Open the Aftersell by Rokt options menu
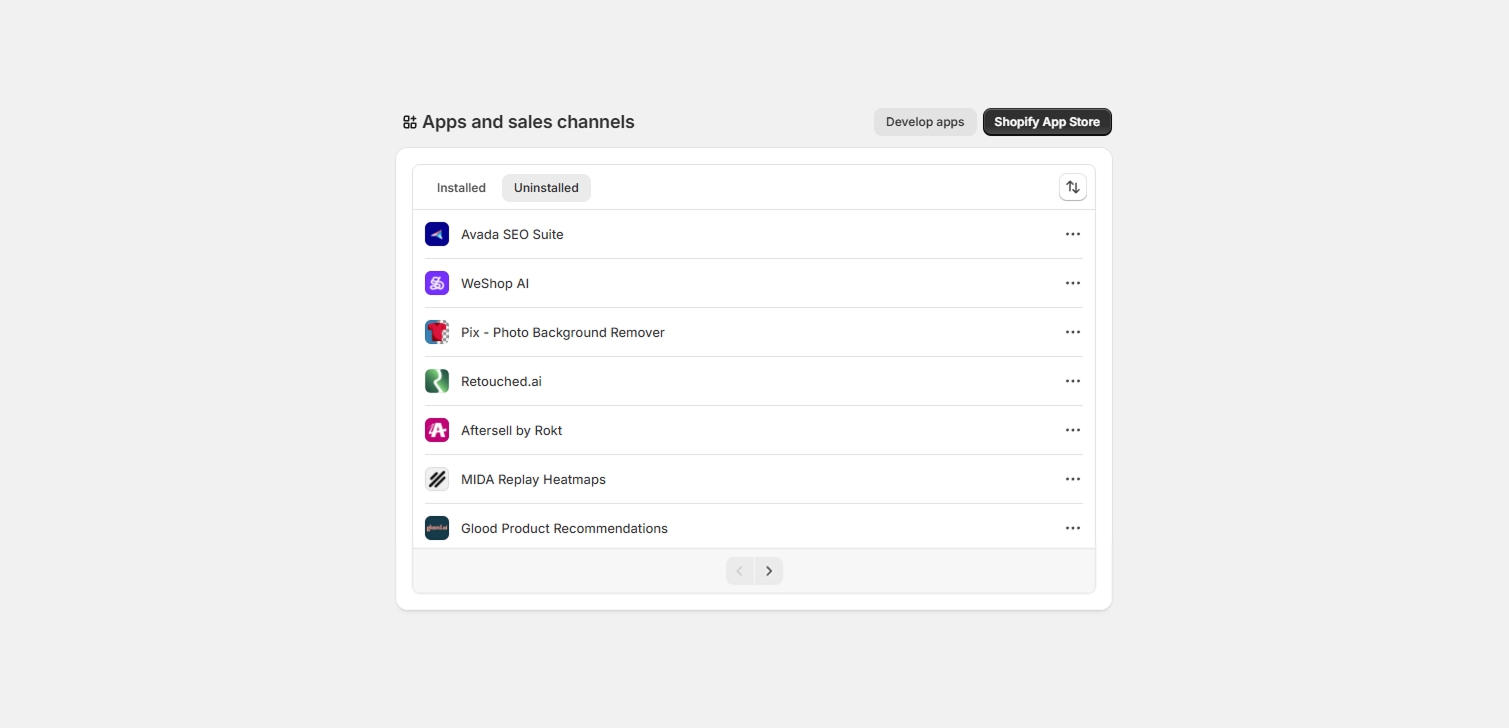This screenshot has height=728, width=1509. 1072,429
